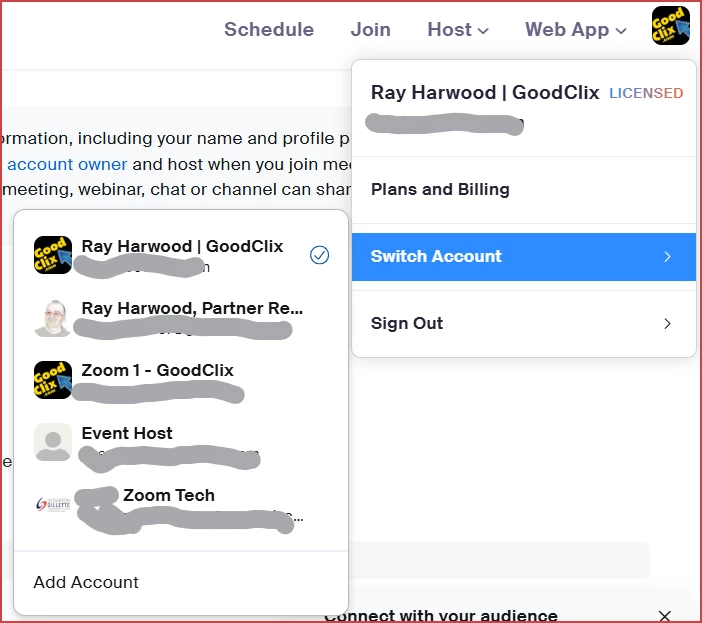Click the portrait photo for Partner account
The height and width of the screenshot is (623, 702).
coord(53,317)
